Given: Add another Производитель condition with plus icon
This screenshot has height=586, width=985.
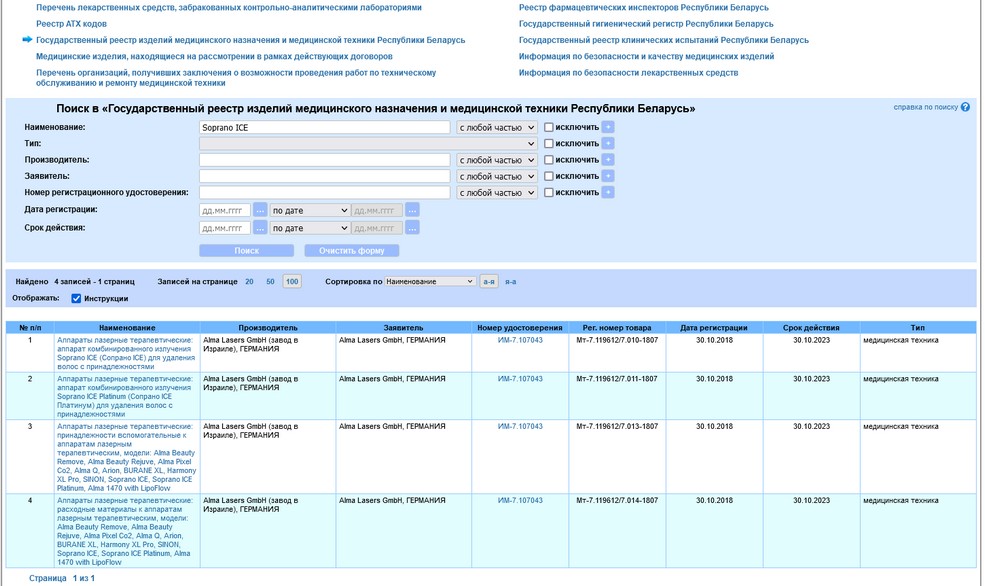Looking at the screenshot, I should pyautogui.click(x=607, y=160).
